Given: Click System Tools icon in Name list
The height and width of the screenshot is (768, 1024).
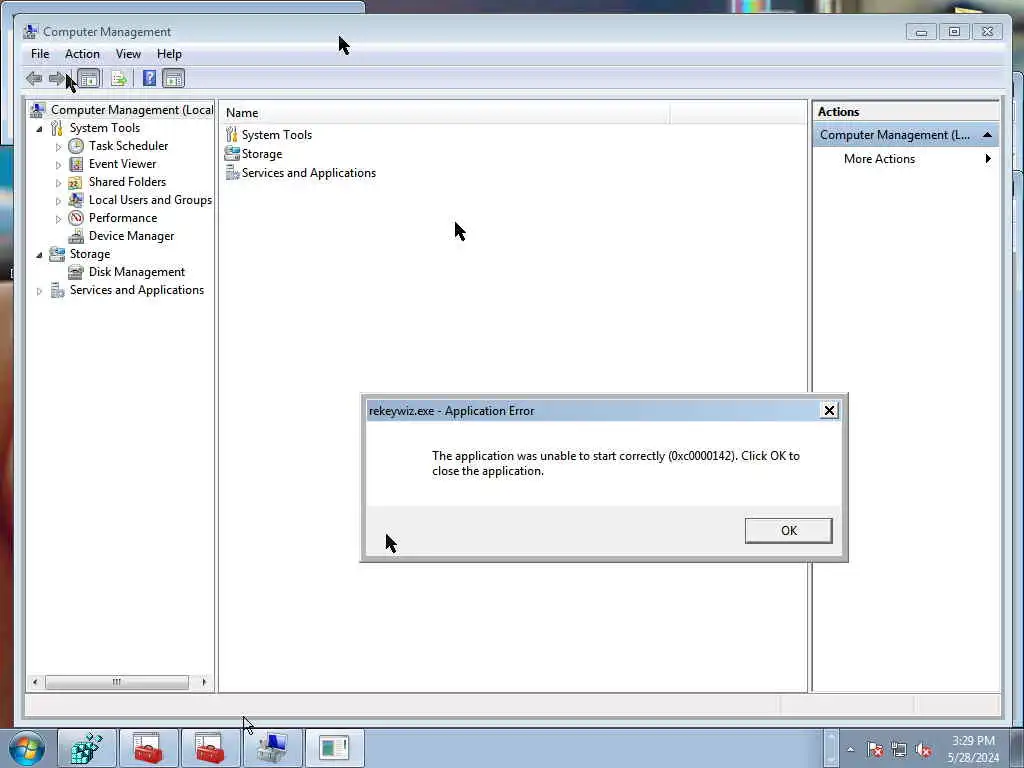Looking at the screenshot, I should coord(232,135).
